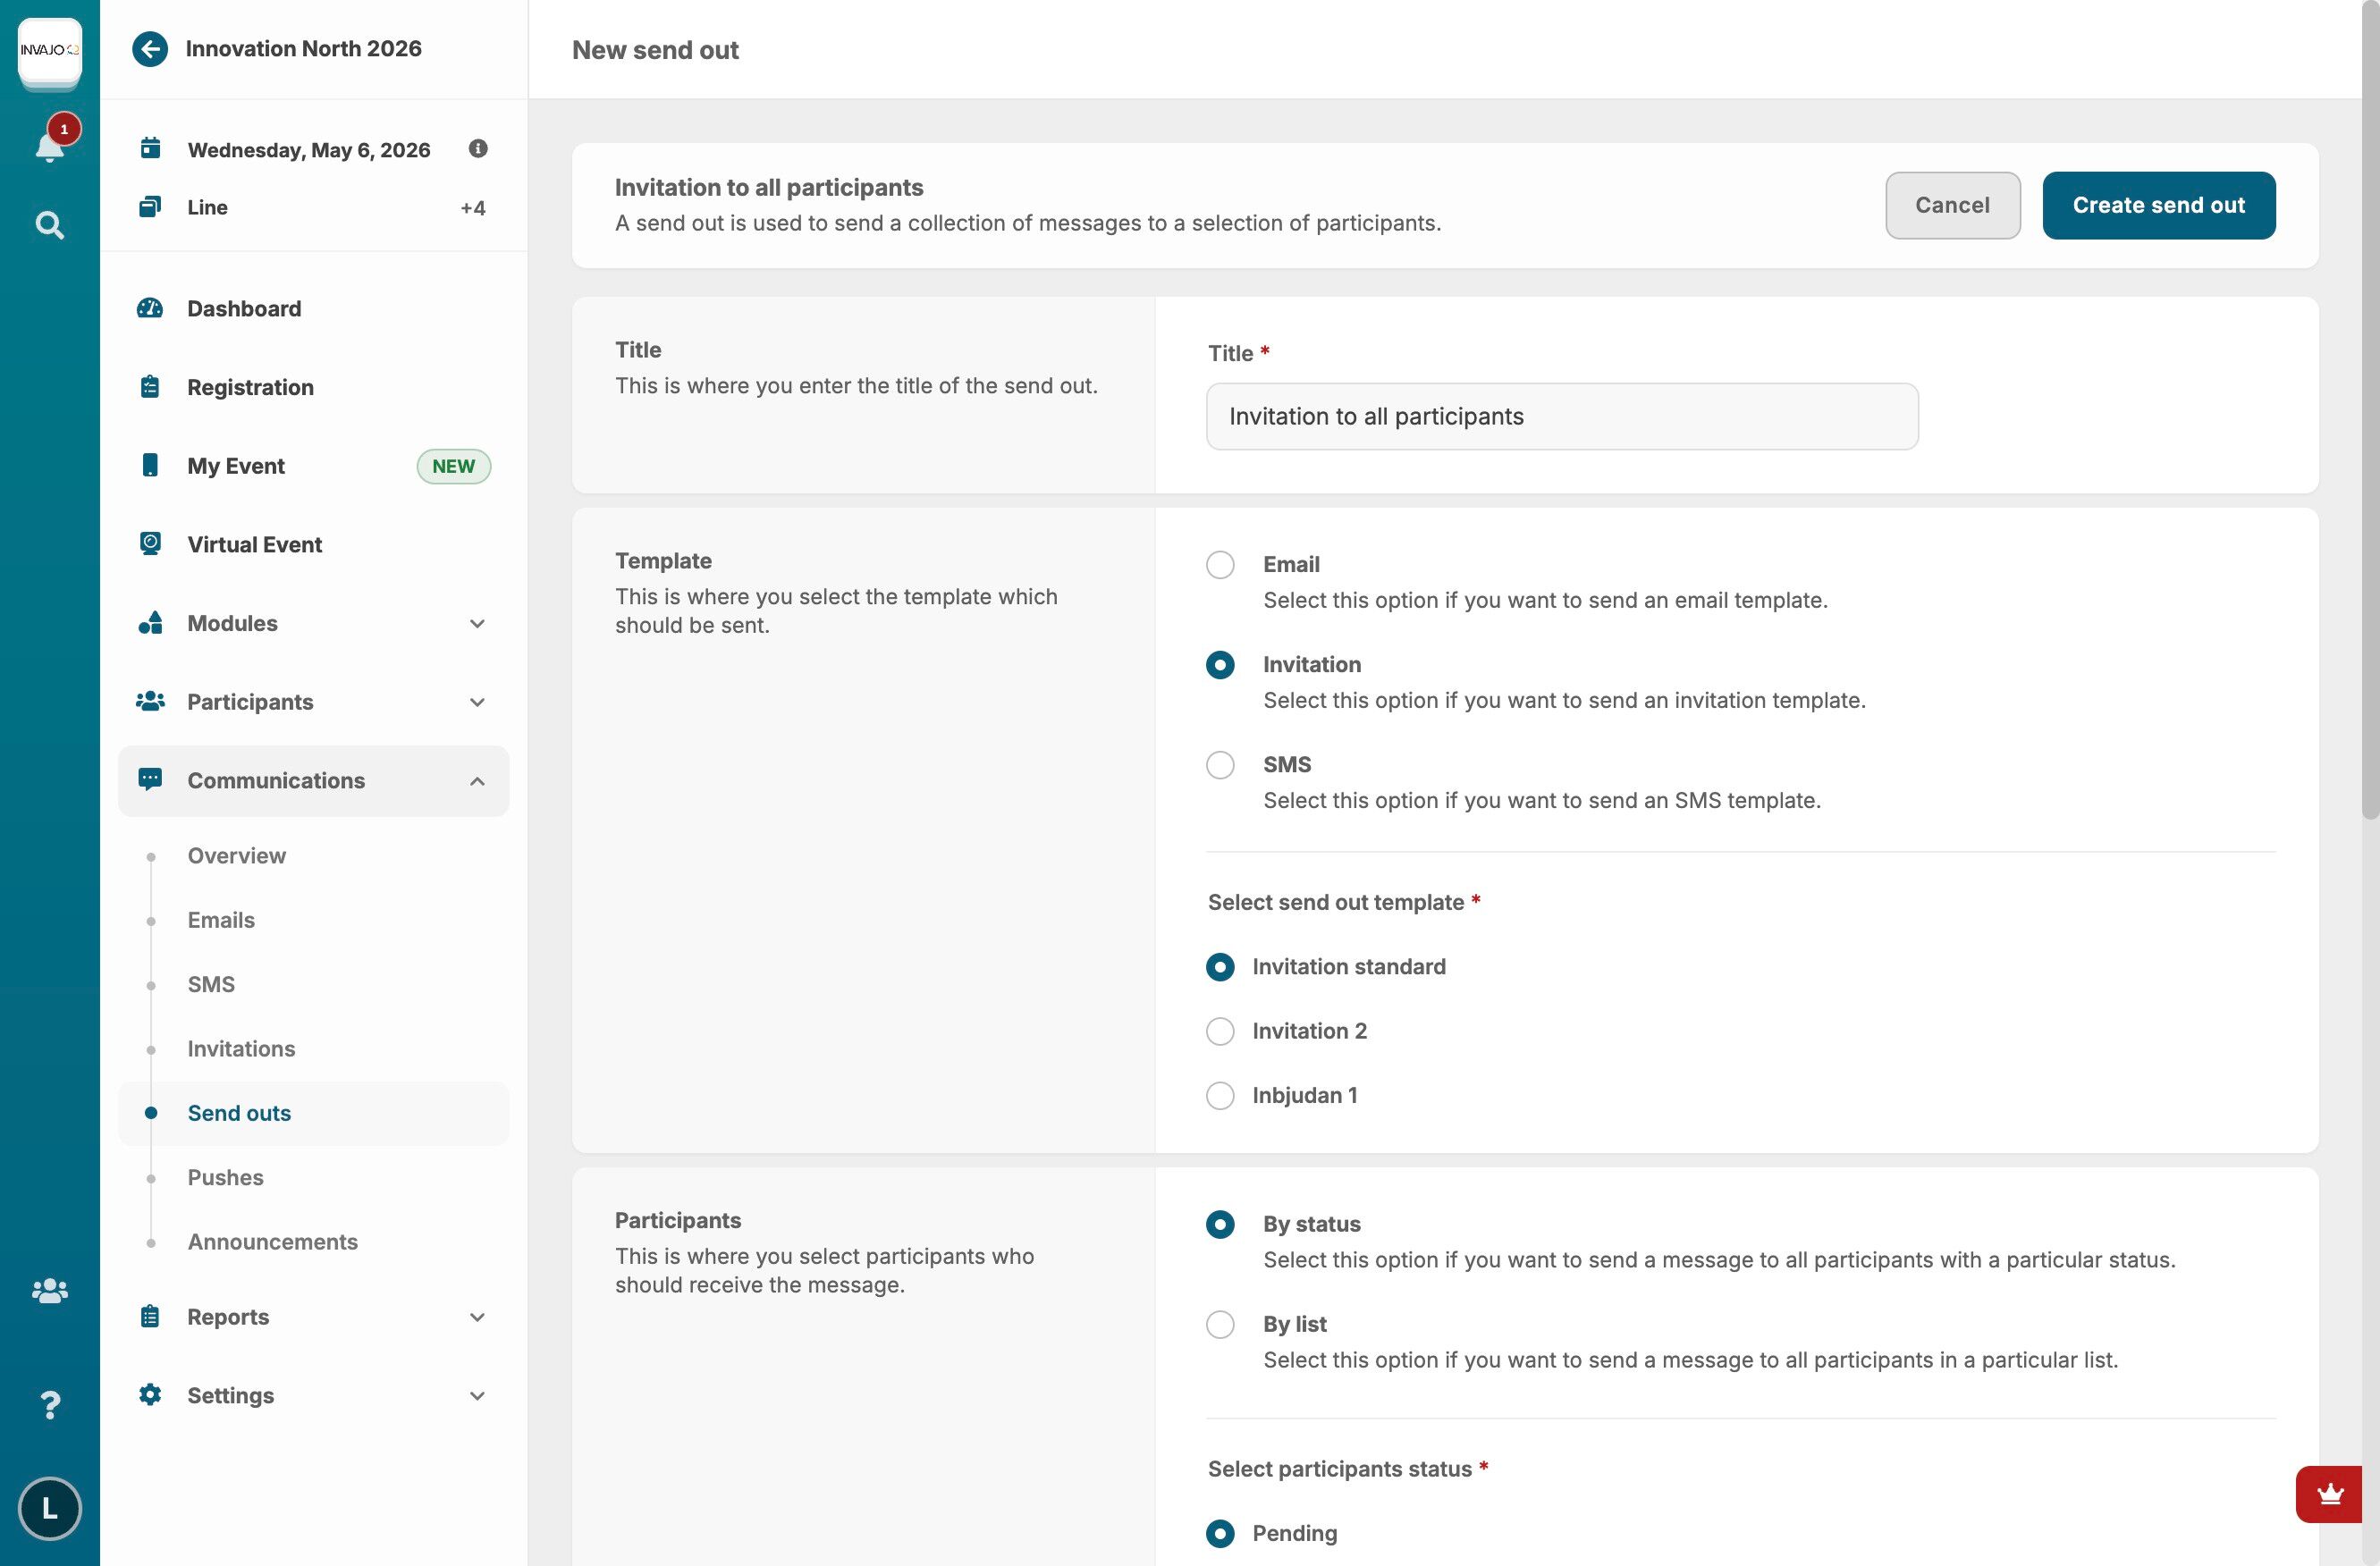Open the help question mark icon
This screenshot has height=1566, width=2380.
[49, 1405]
